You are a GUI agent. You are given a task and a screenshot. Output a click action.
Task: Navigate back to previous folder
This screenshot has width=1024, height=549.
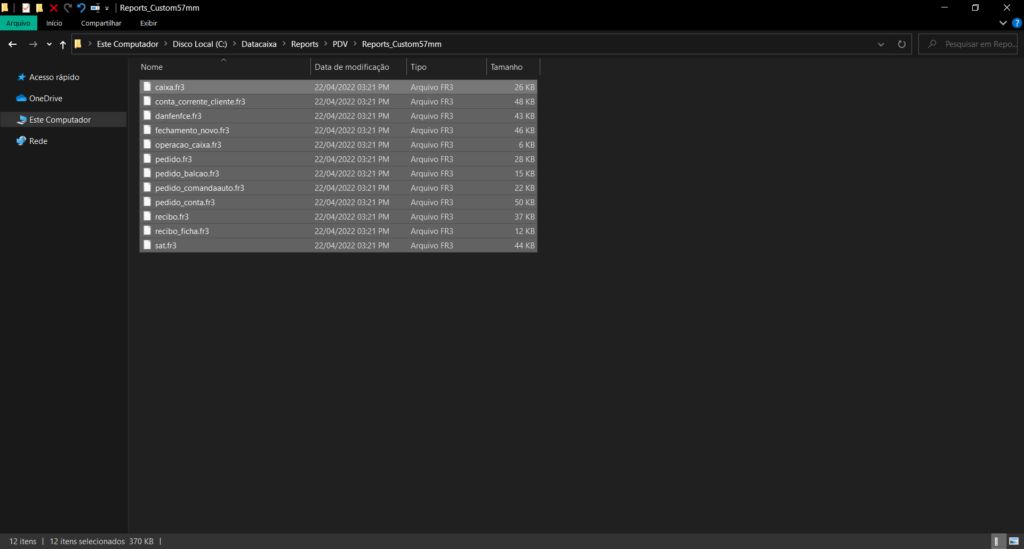click(12, 44)
